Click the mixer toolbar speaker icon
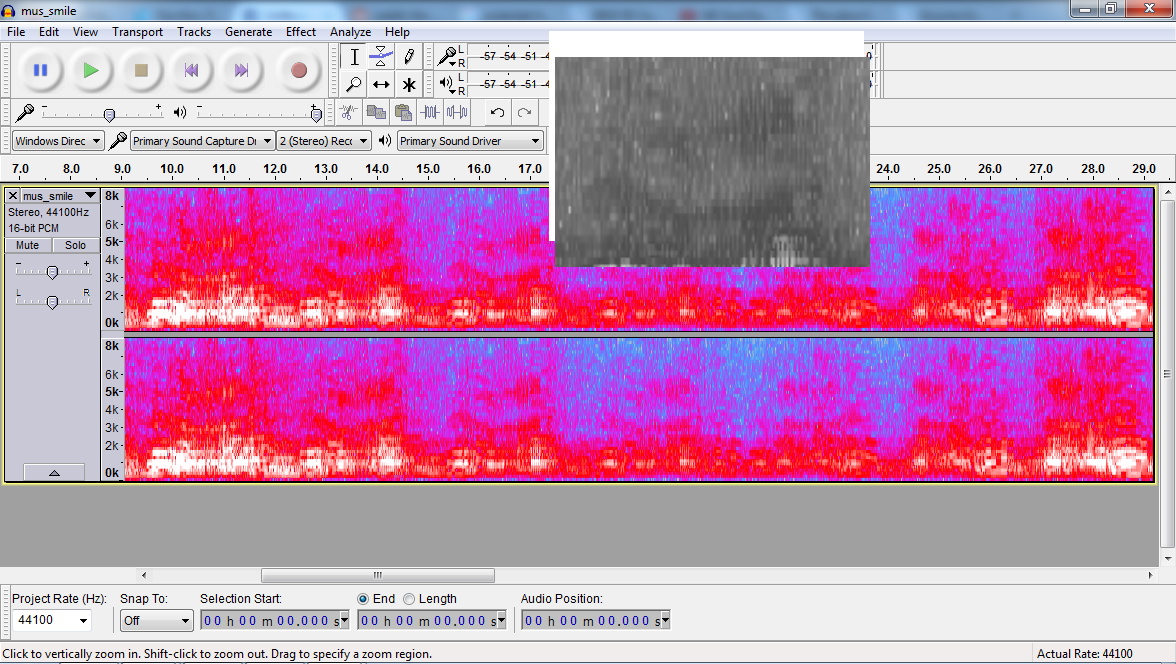 pyautogui.click(x=180, y=113)
